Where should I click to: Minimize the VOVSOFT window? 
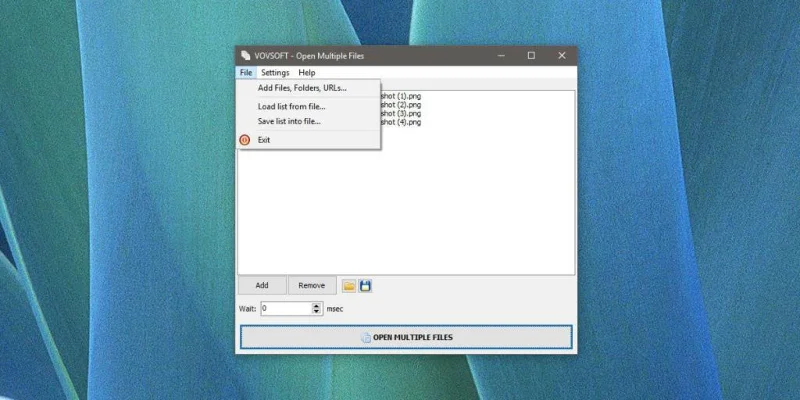(x=502, y=56)
